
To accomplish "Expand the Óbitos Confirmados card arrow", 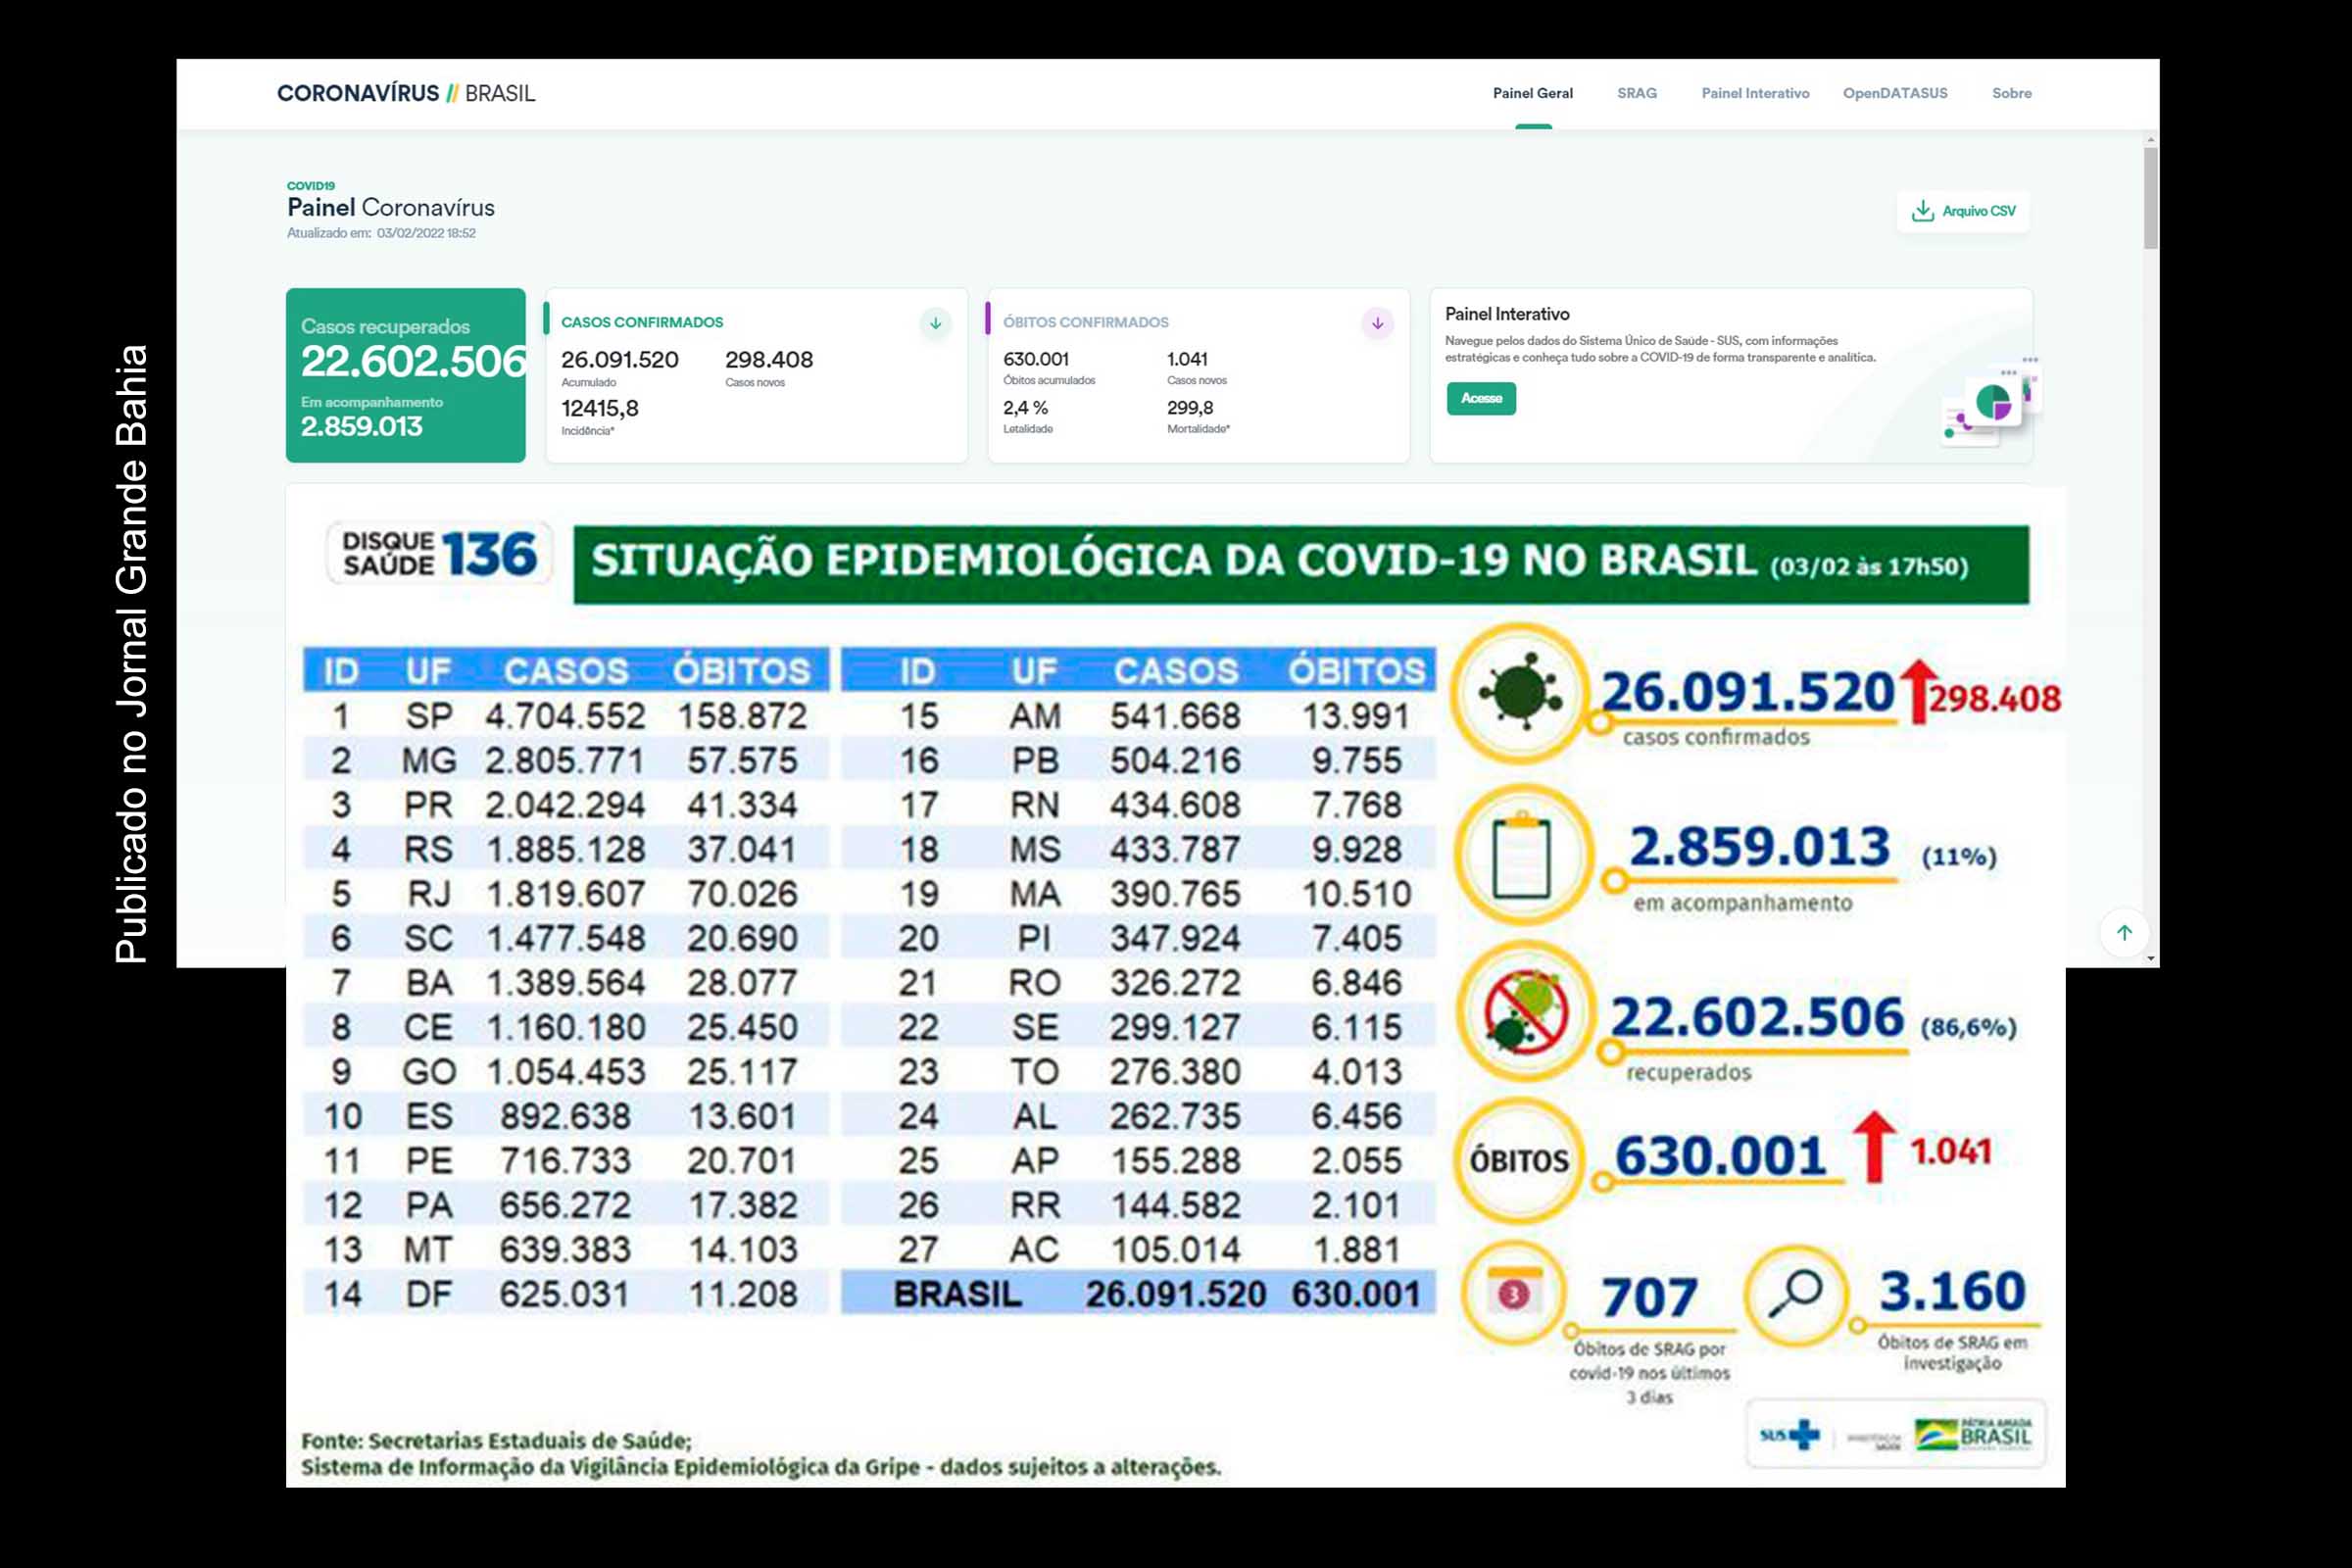I will click(1377, 322).
